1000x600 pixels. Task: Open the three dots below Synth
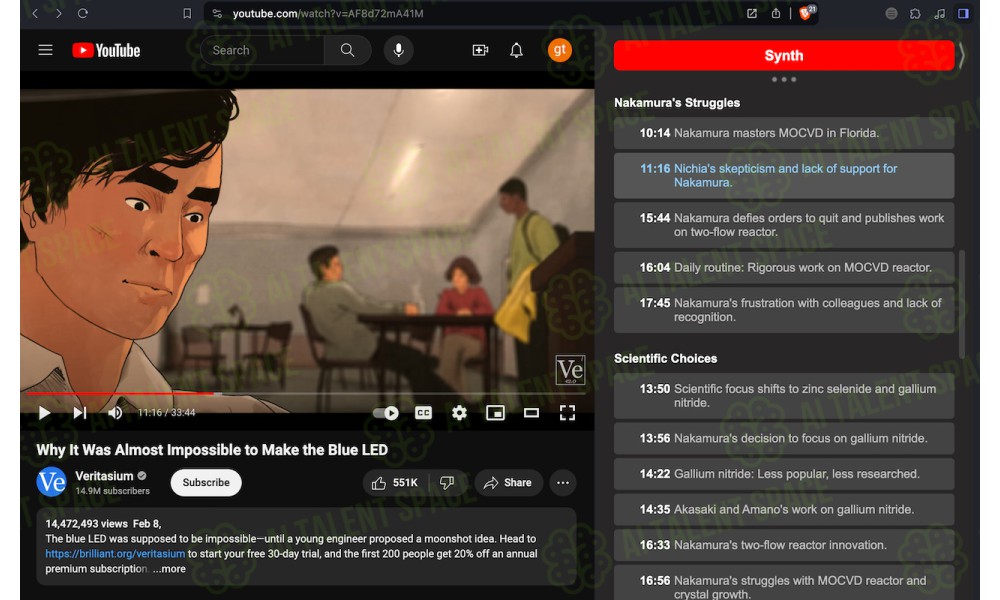pos(784,80)
